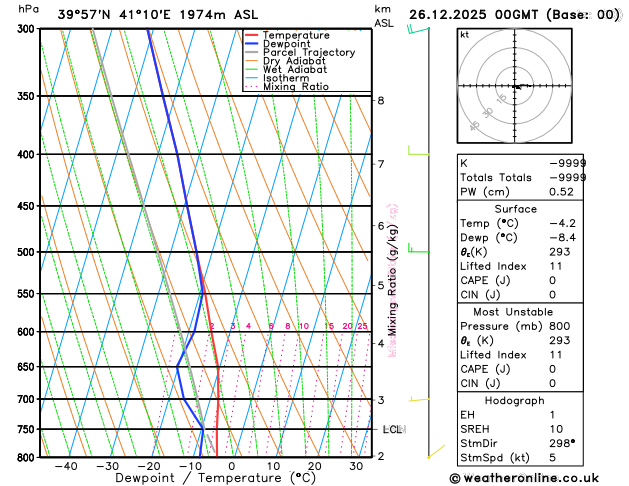Click the Mixing Ratio (g/kg) vertical axis title
Screen dimensions: 629x486
click(x=392, y=280)
